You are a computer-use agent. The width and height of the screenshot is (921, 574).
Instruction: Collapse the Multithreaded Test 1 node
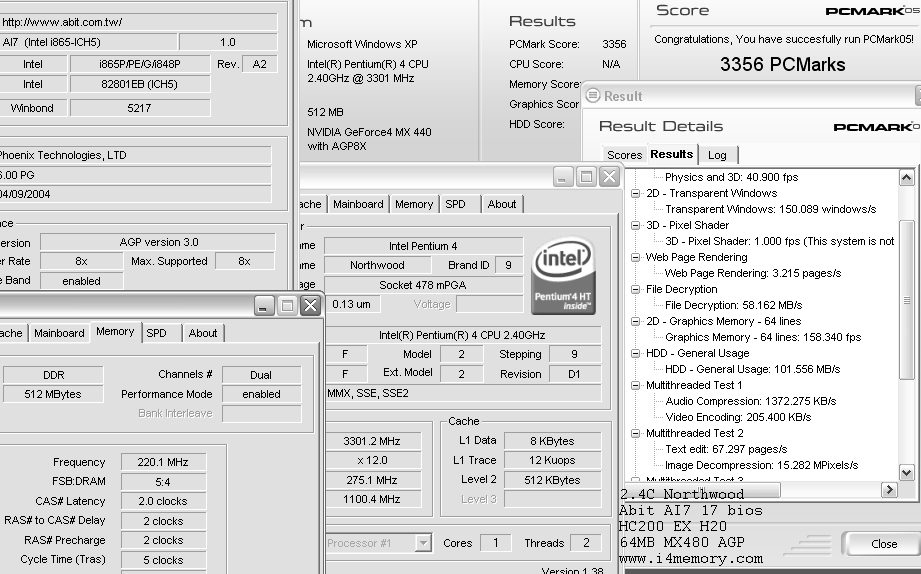(x=635, y=385)
